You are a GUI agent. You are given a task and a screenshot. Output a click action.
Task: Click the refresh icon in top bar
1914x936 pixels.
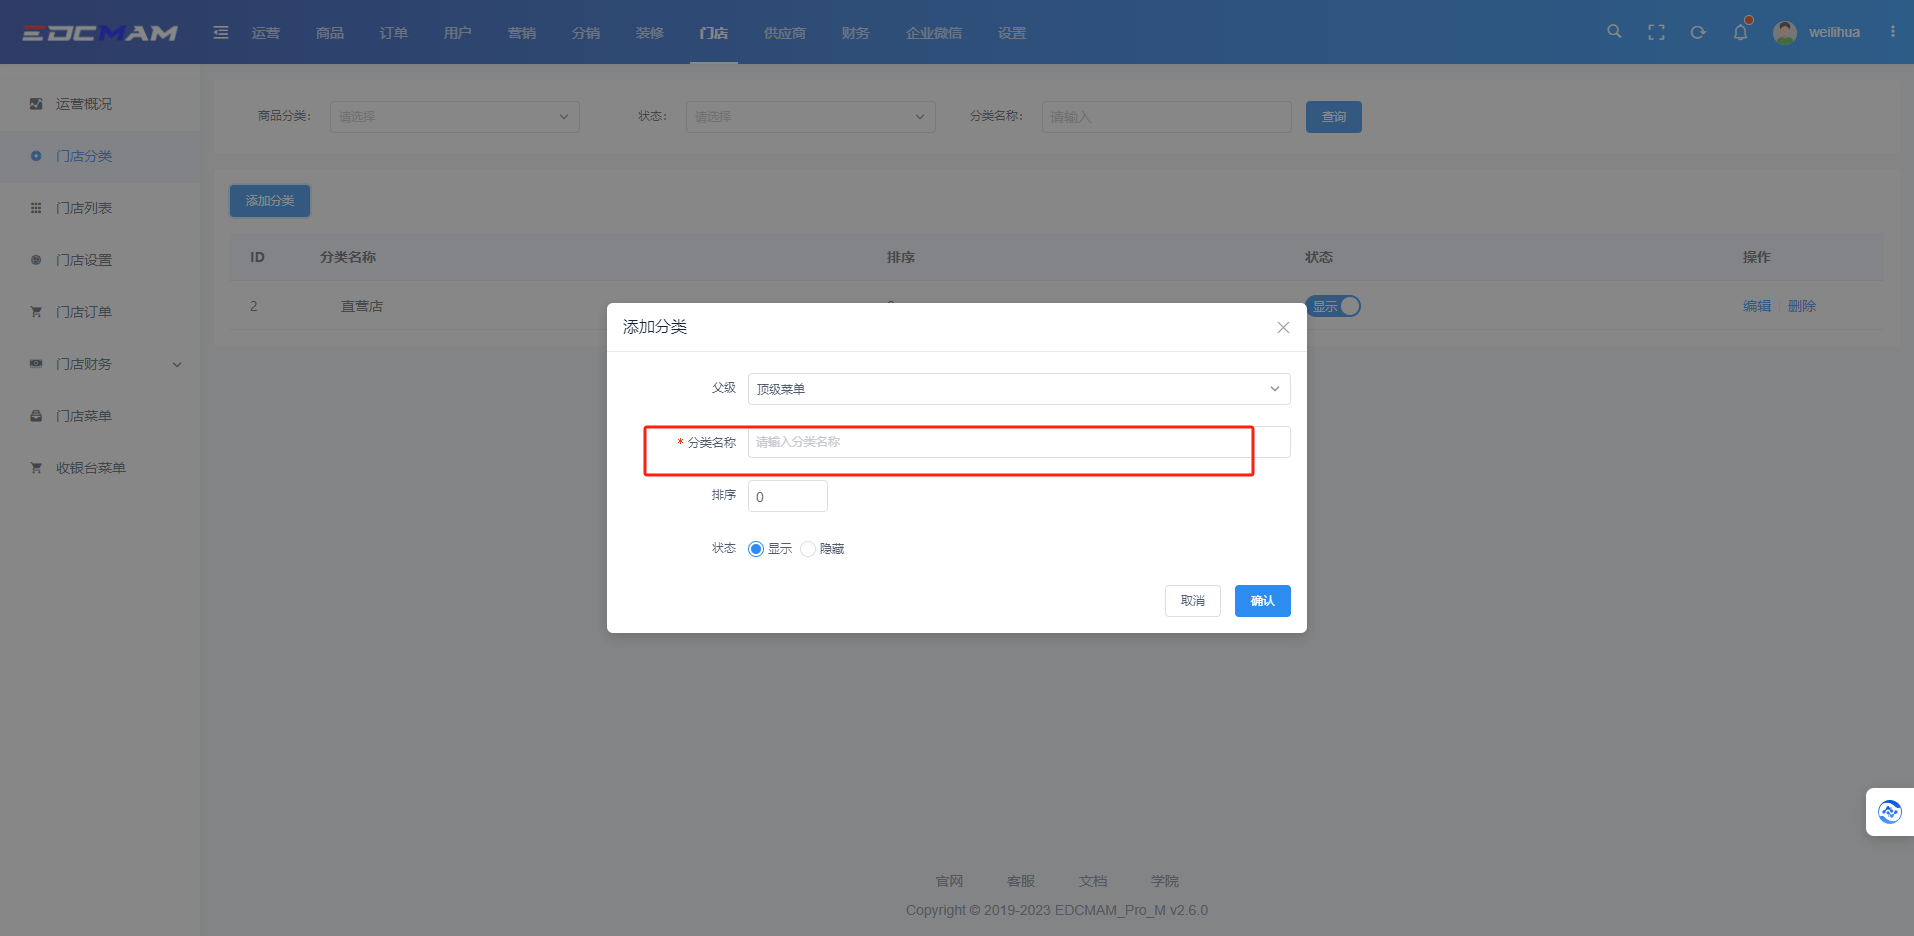point(1698,32)
